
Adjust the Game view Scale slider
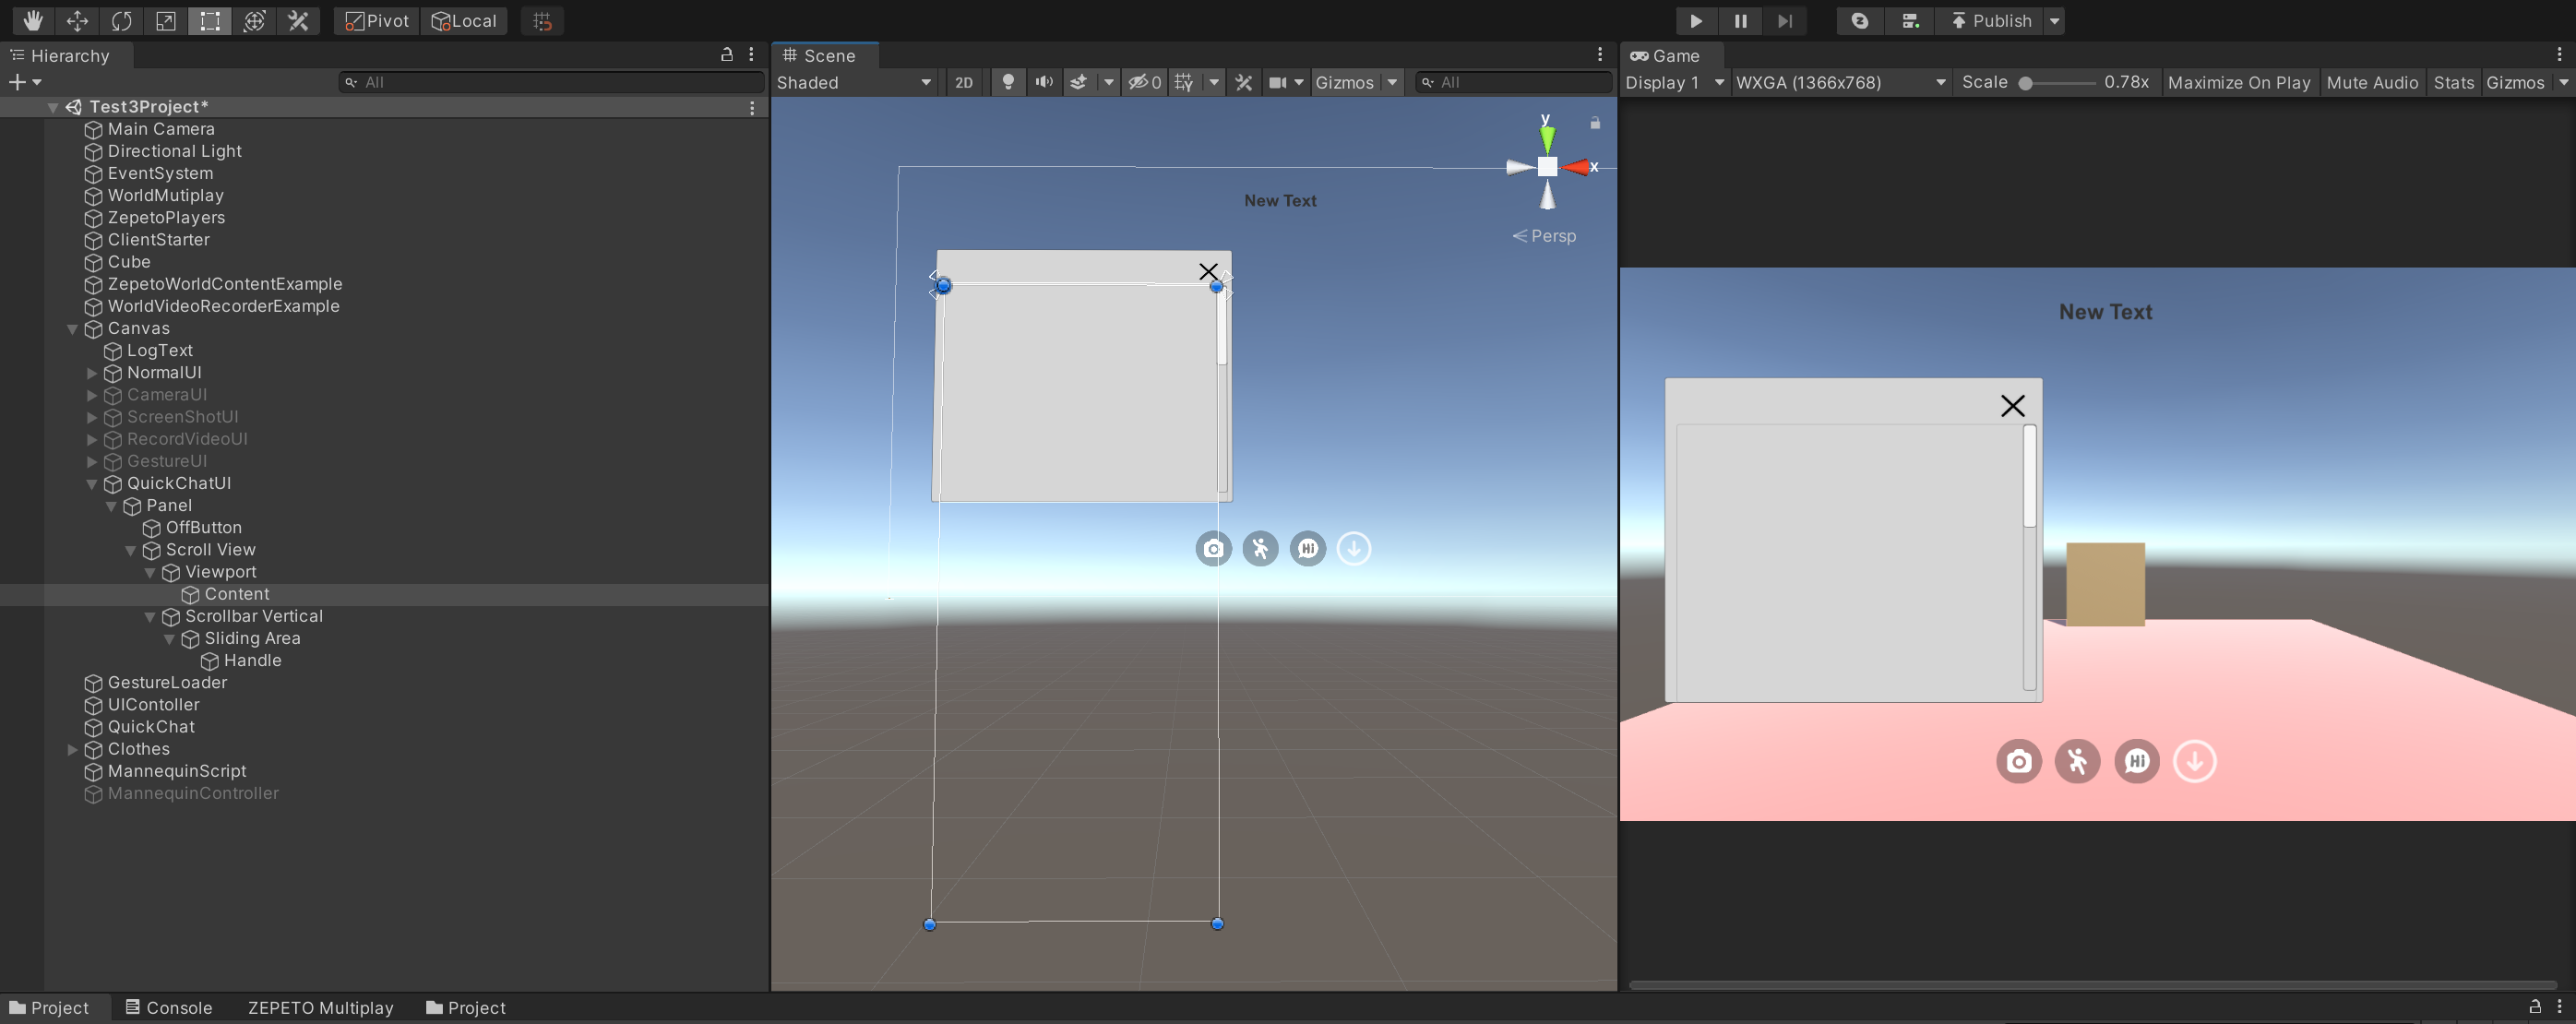pos(2026,83)
